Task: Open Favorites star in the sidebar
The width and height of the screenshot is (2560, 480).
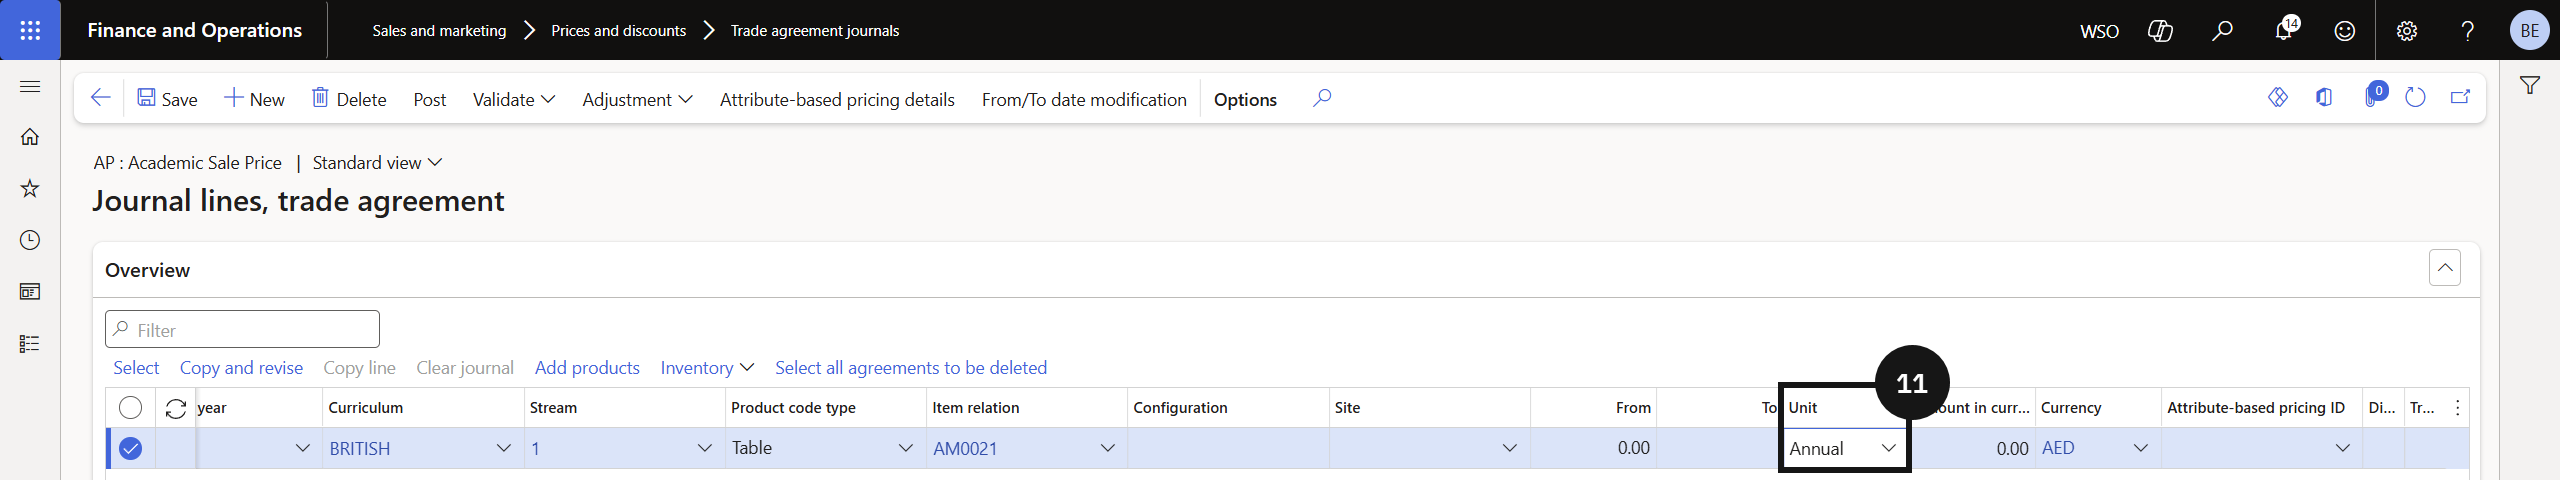Action: [x=30, y=188]
